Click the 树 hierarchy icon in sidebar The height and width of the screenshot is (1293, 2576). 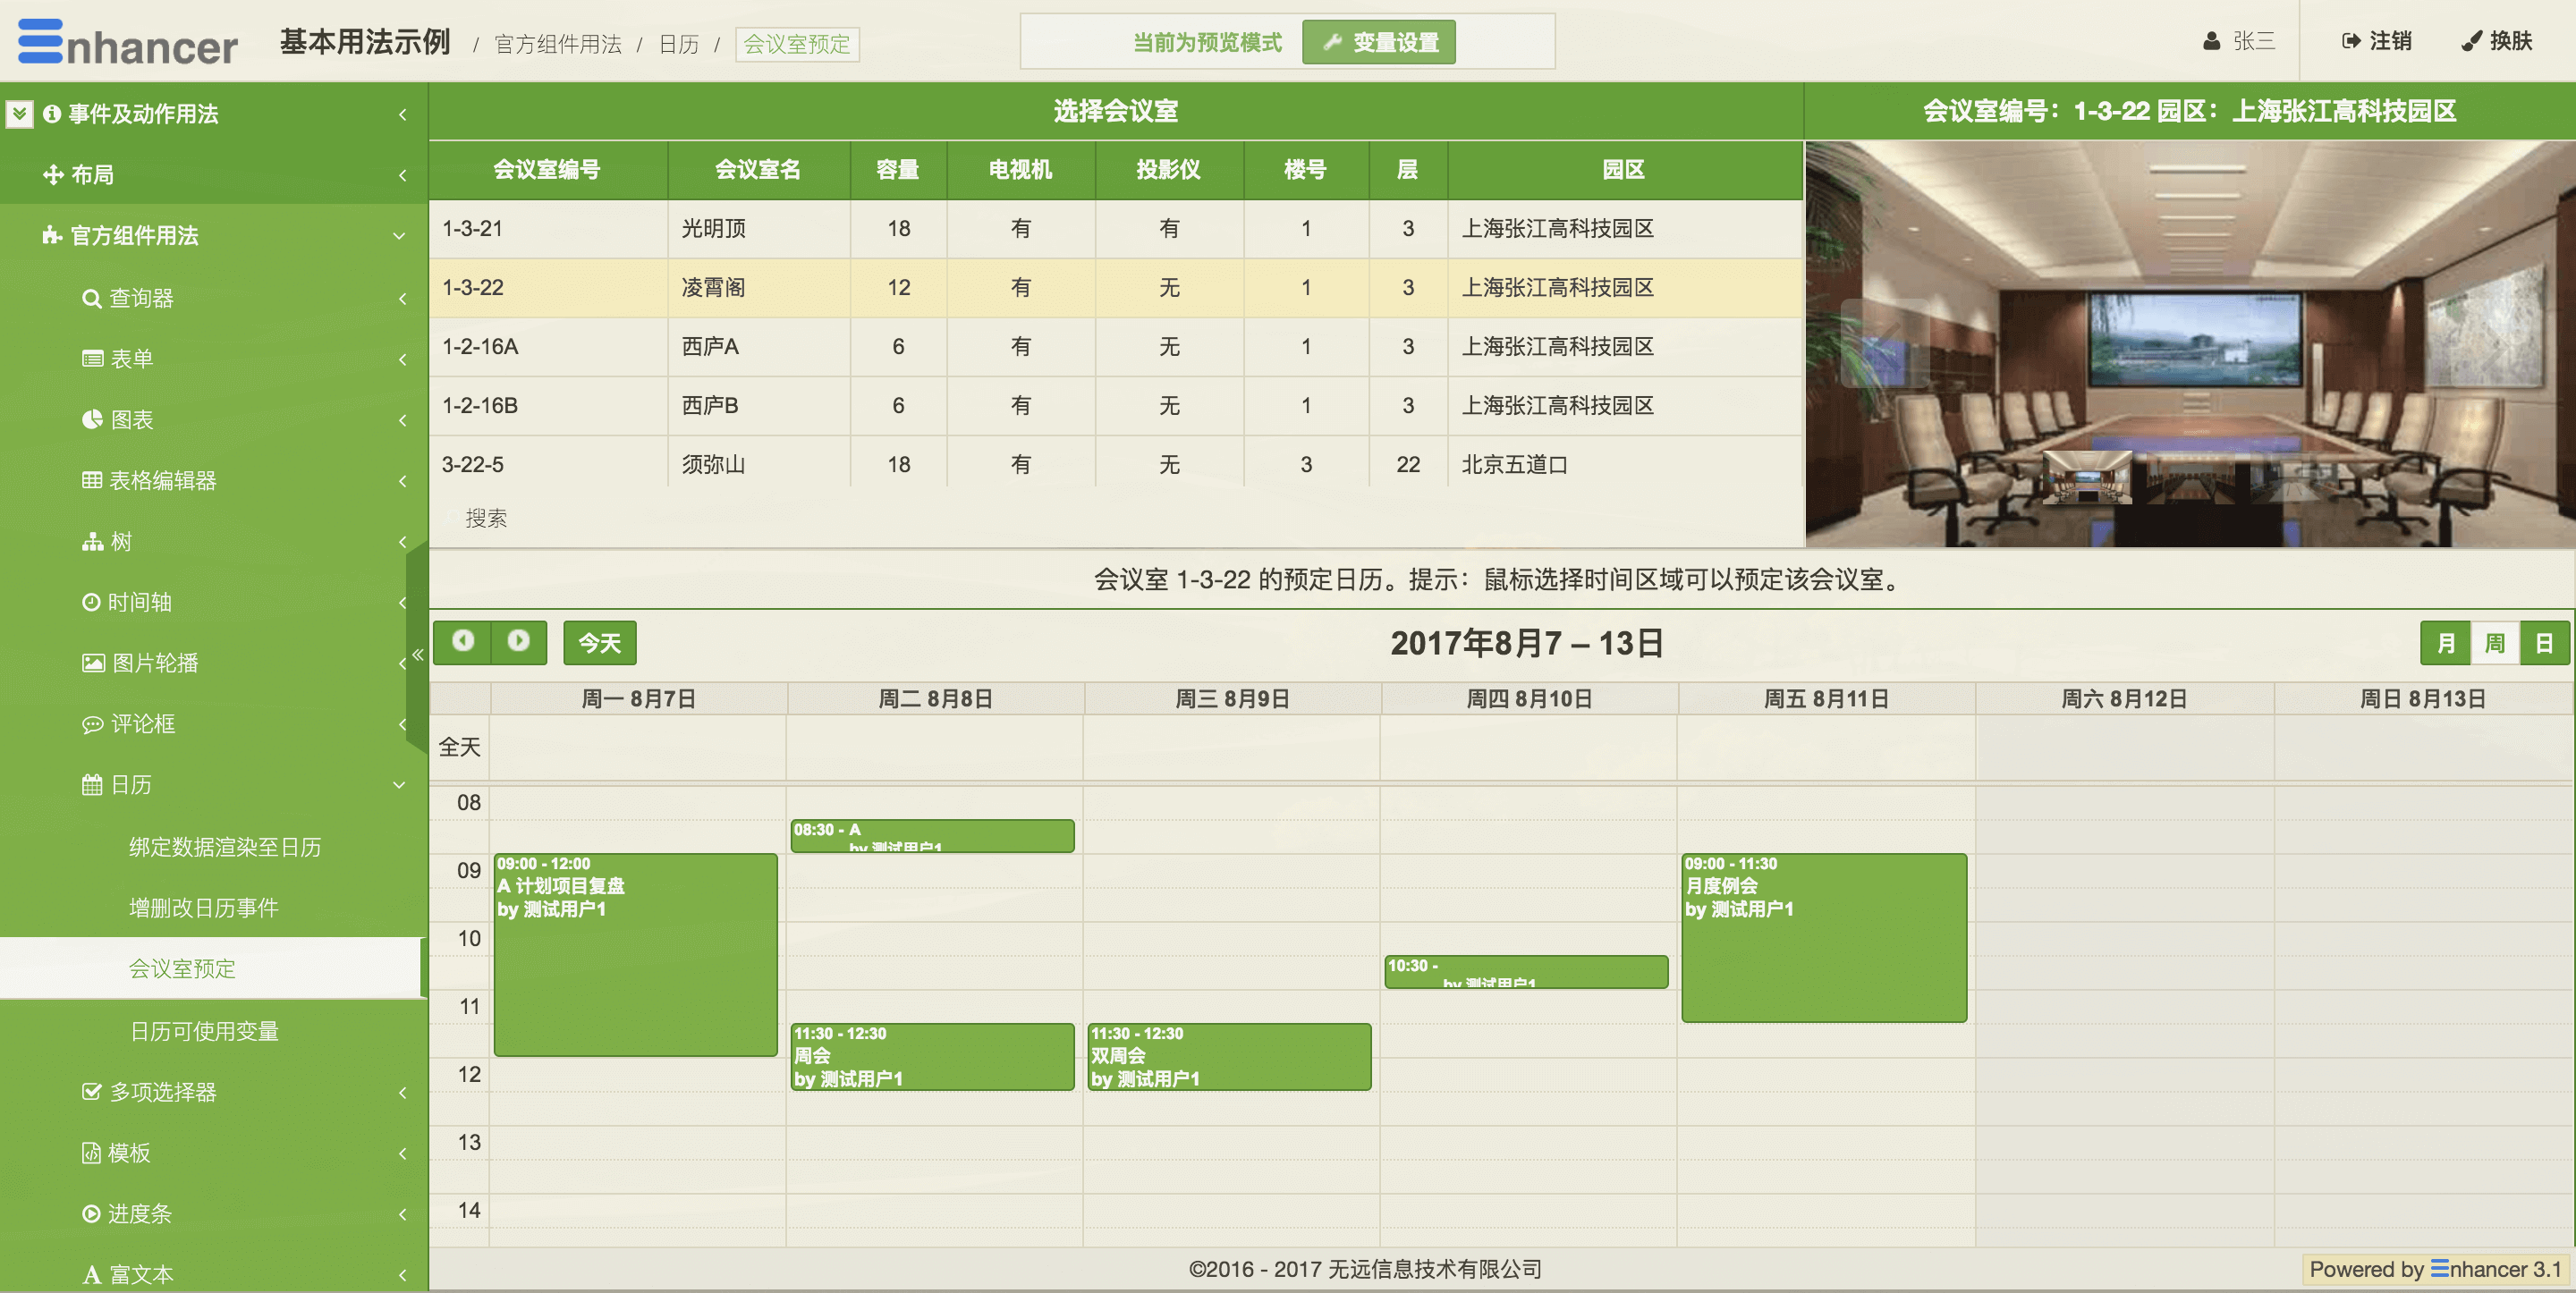click(x=92, y=541)
